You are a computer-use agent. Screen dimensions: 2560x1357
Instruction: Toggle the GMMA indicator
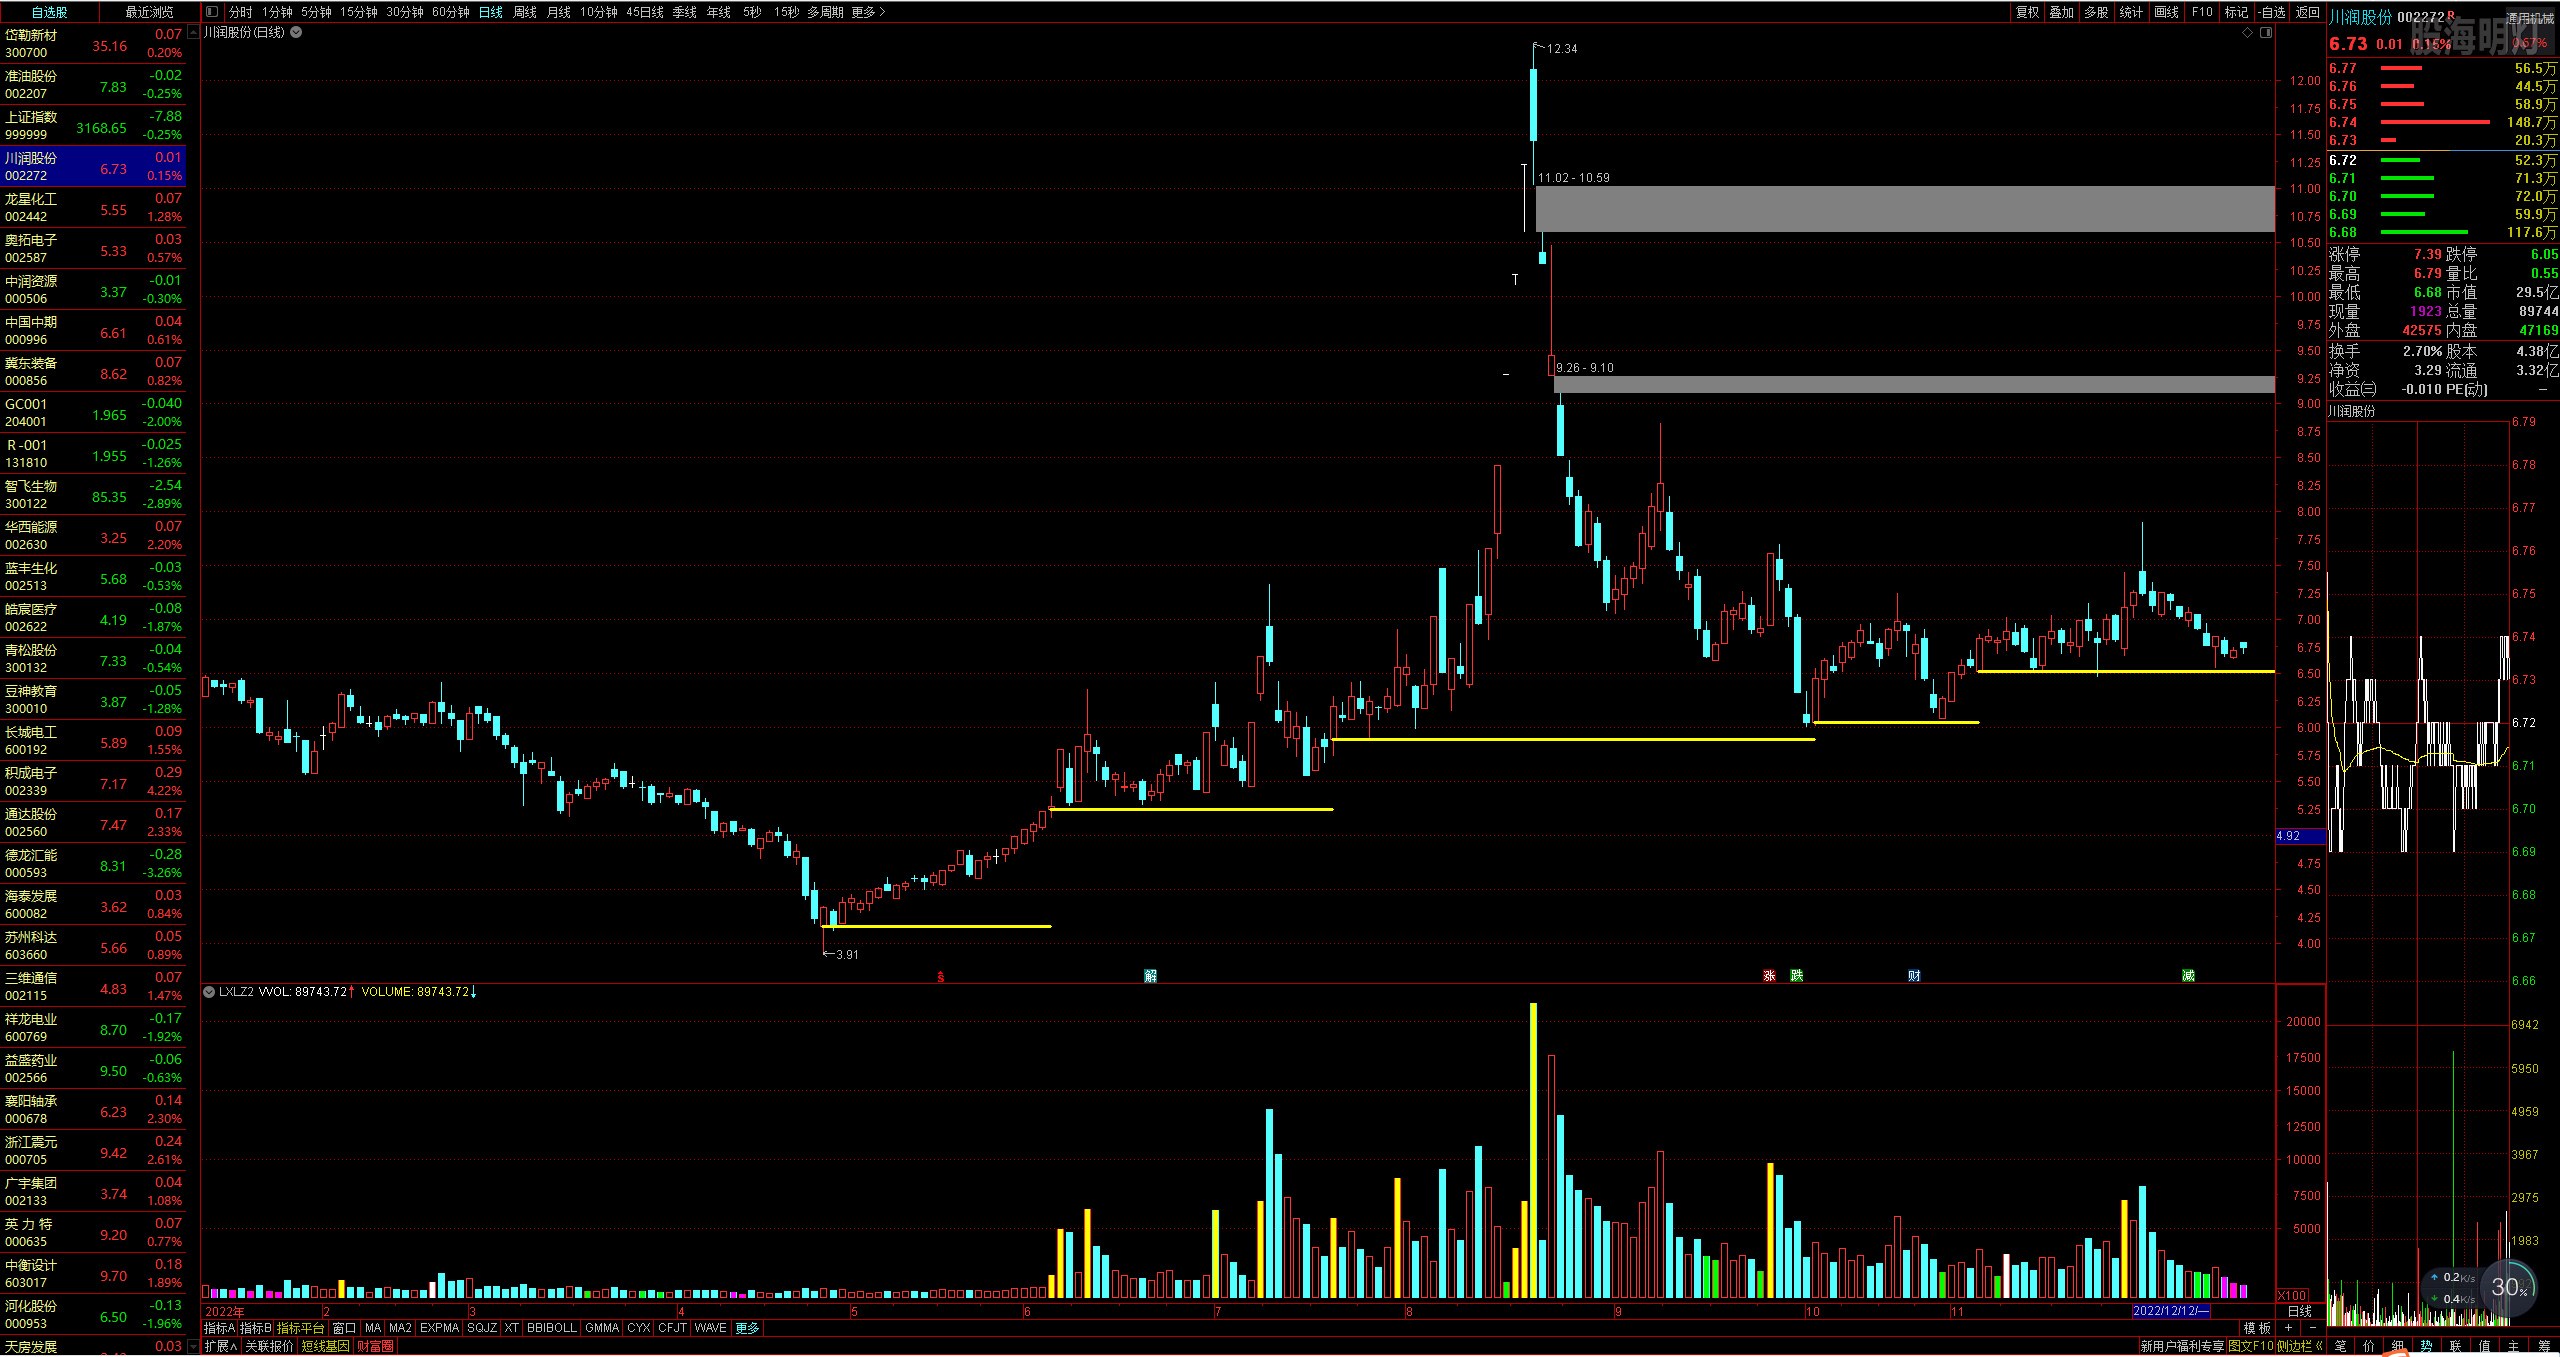[x=602, y=1328]
